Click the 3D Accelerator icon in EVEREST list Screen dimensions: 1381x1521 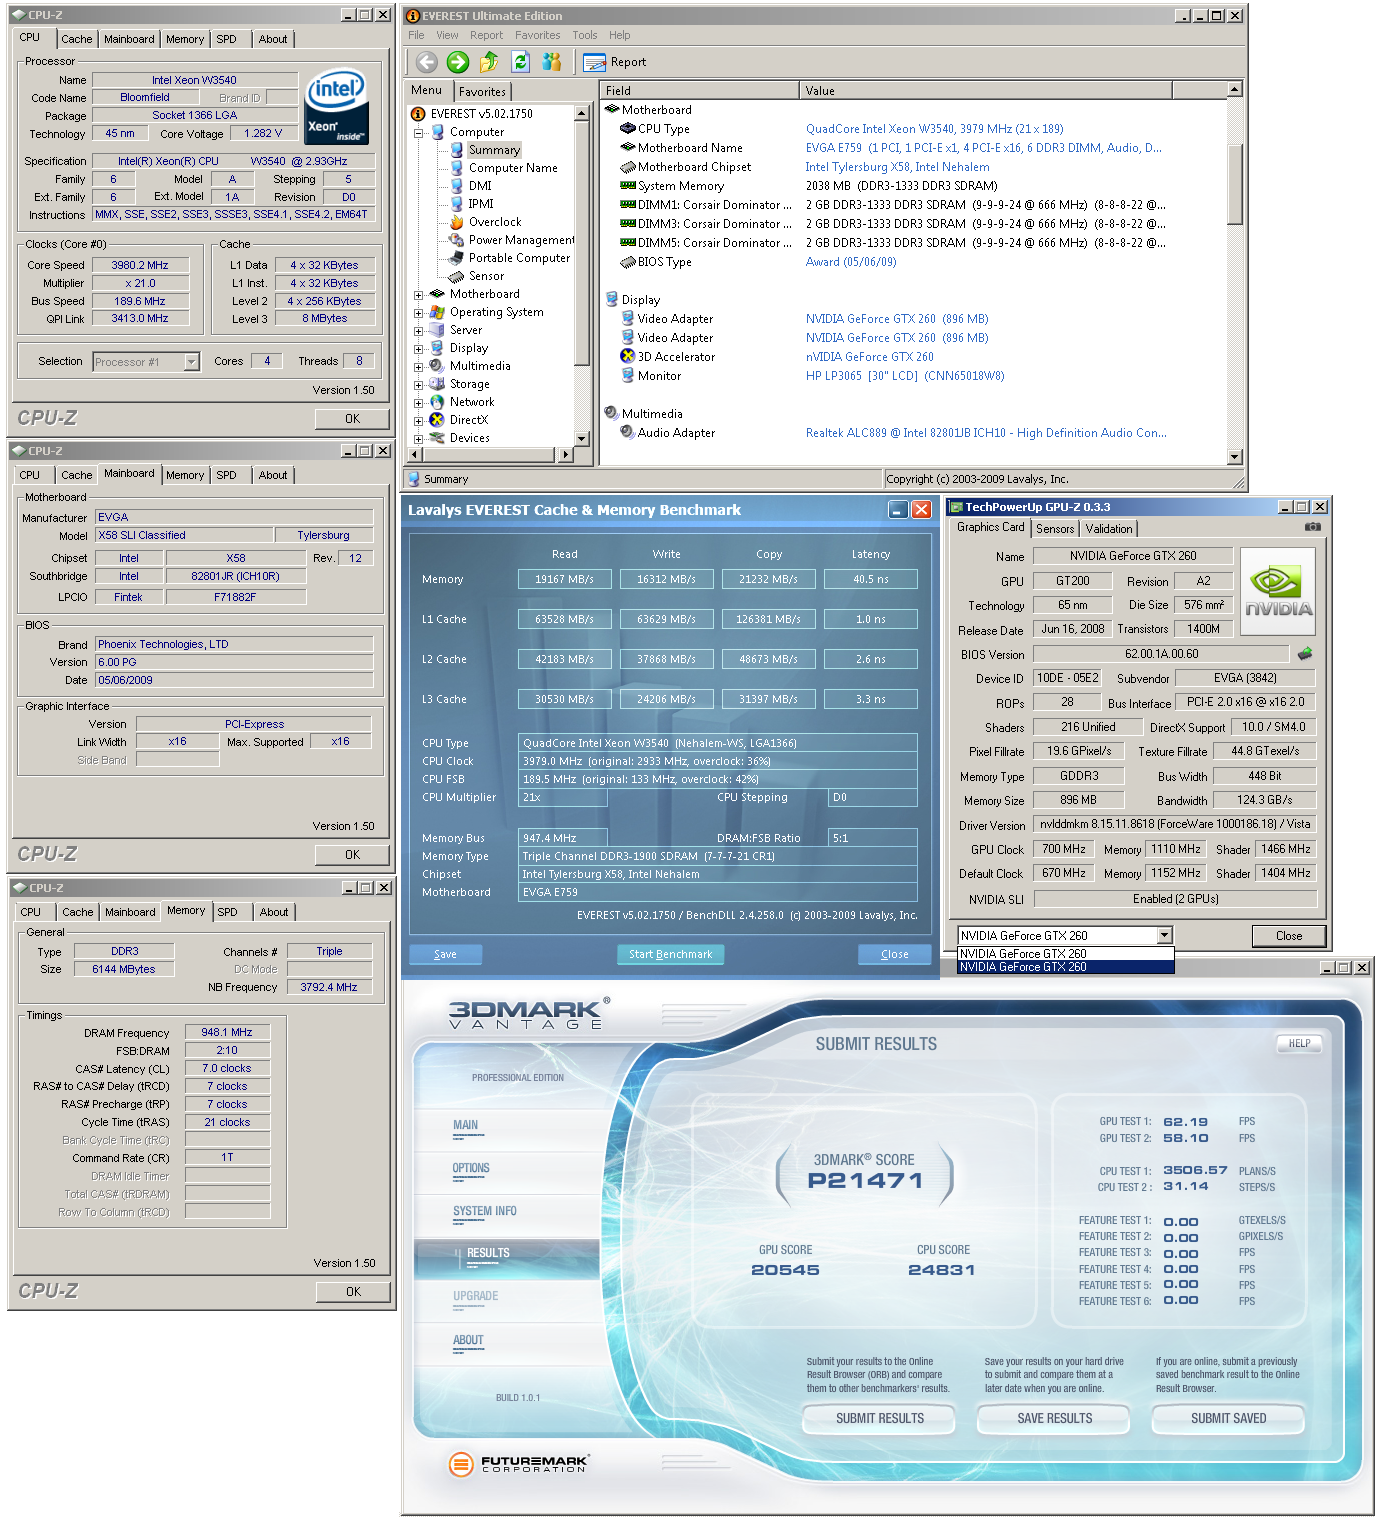(628, 357)
